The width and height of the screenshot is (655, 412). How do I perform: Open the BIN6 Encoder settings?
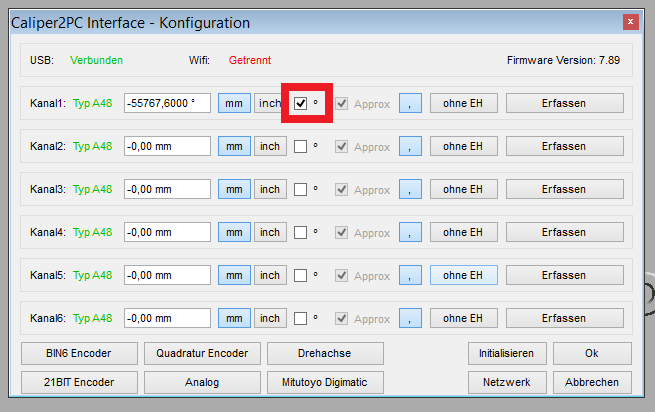79,353
